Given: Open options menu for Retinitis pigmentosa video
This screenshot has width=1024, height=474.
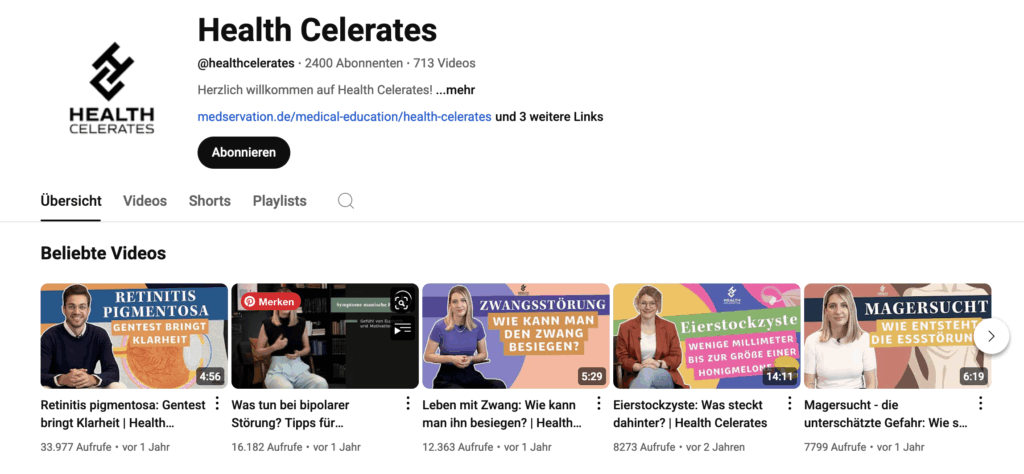Looking at the screenshot, I should [217, 403].
